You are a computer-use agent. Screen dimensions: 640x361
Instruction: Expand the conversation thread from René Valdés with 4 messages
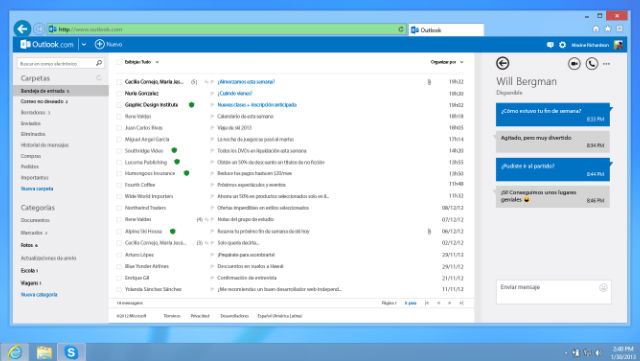click(200, 219)
